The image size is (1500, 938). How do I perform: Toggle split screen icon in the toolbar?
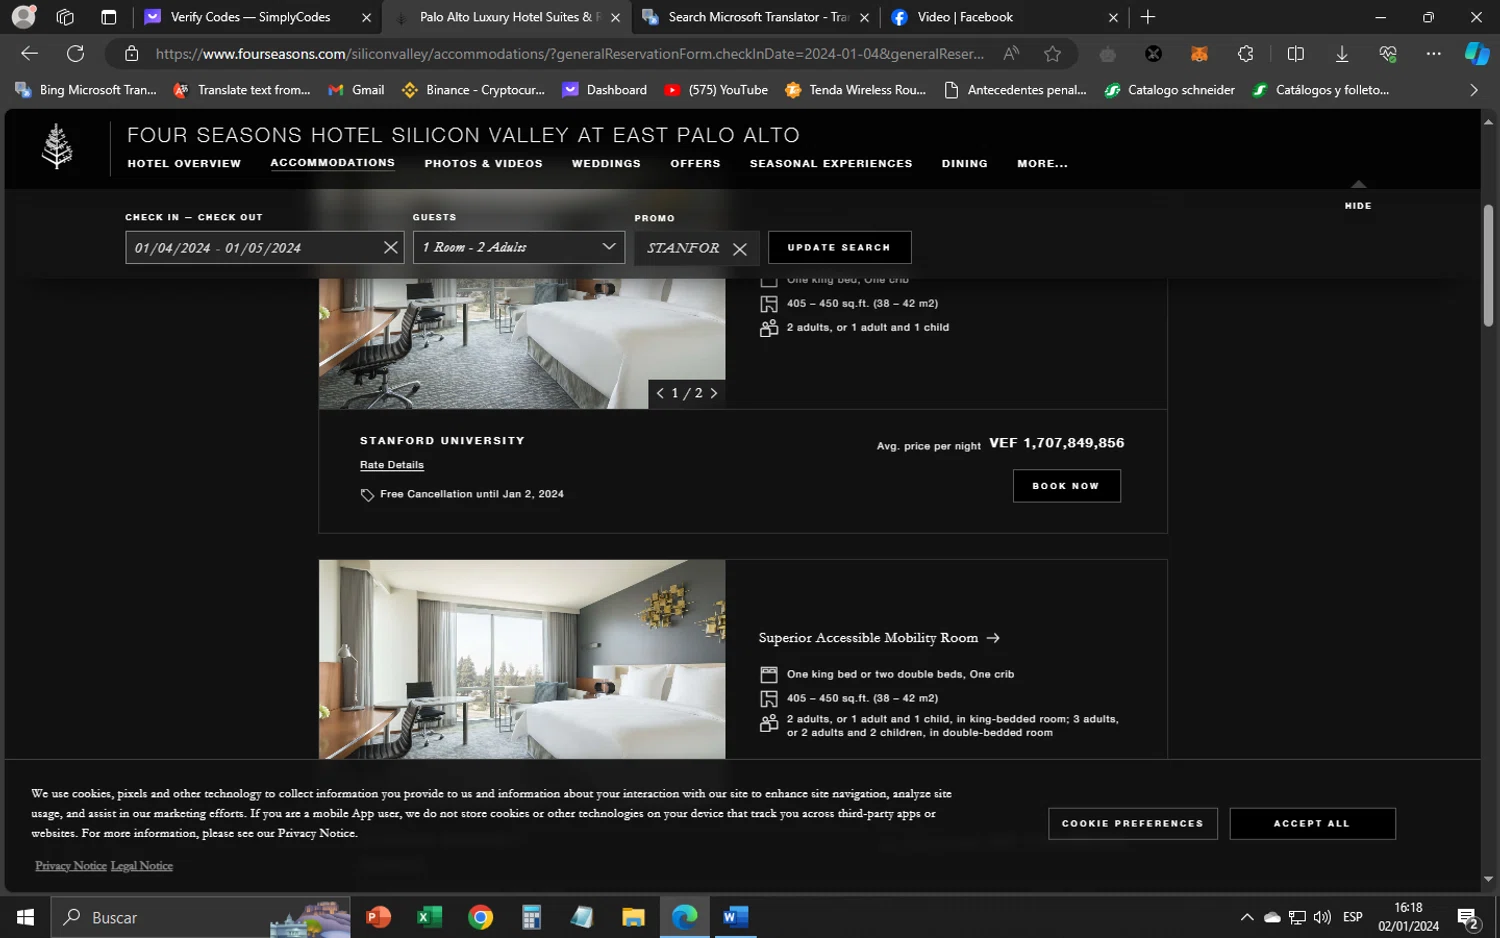click(x=1295, y=54)
